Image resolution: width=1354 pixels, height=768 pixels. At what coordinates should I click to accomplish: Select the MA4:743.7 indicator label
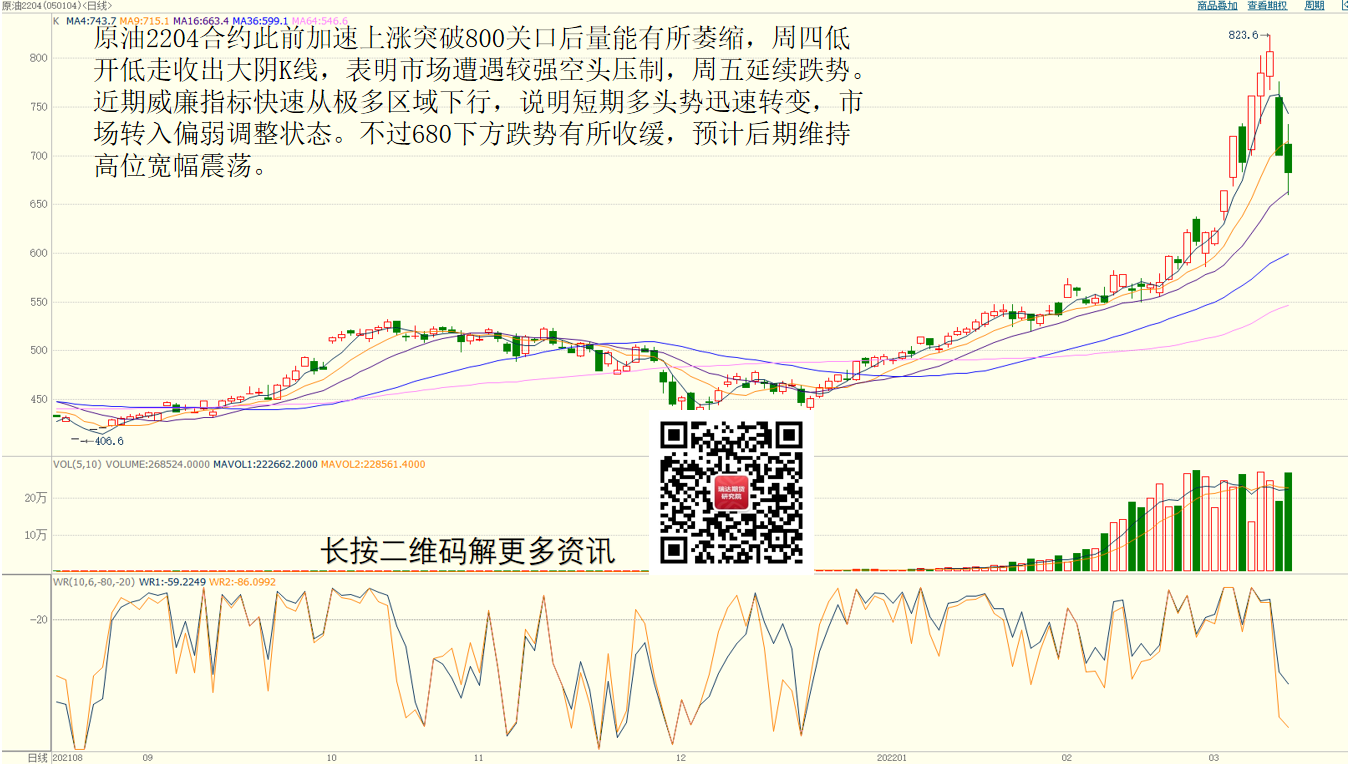91,21
